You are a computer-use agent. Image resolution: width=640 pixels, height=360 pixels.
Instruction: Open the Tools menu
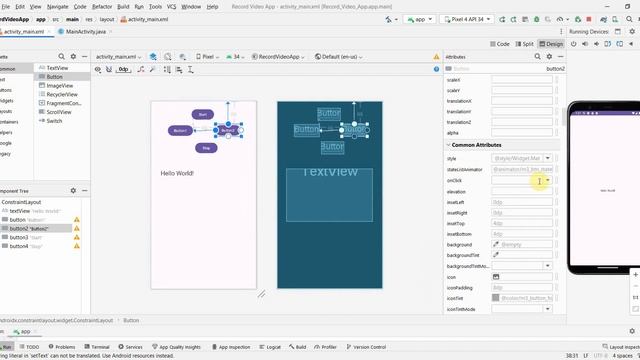click(x=155, y=7)
